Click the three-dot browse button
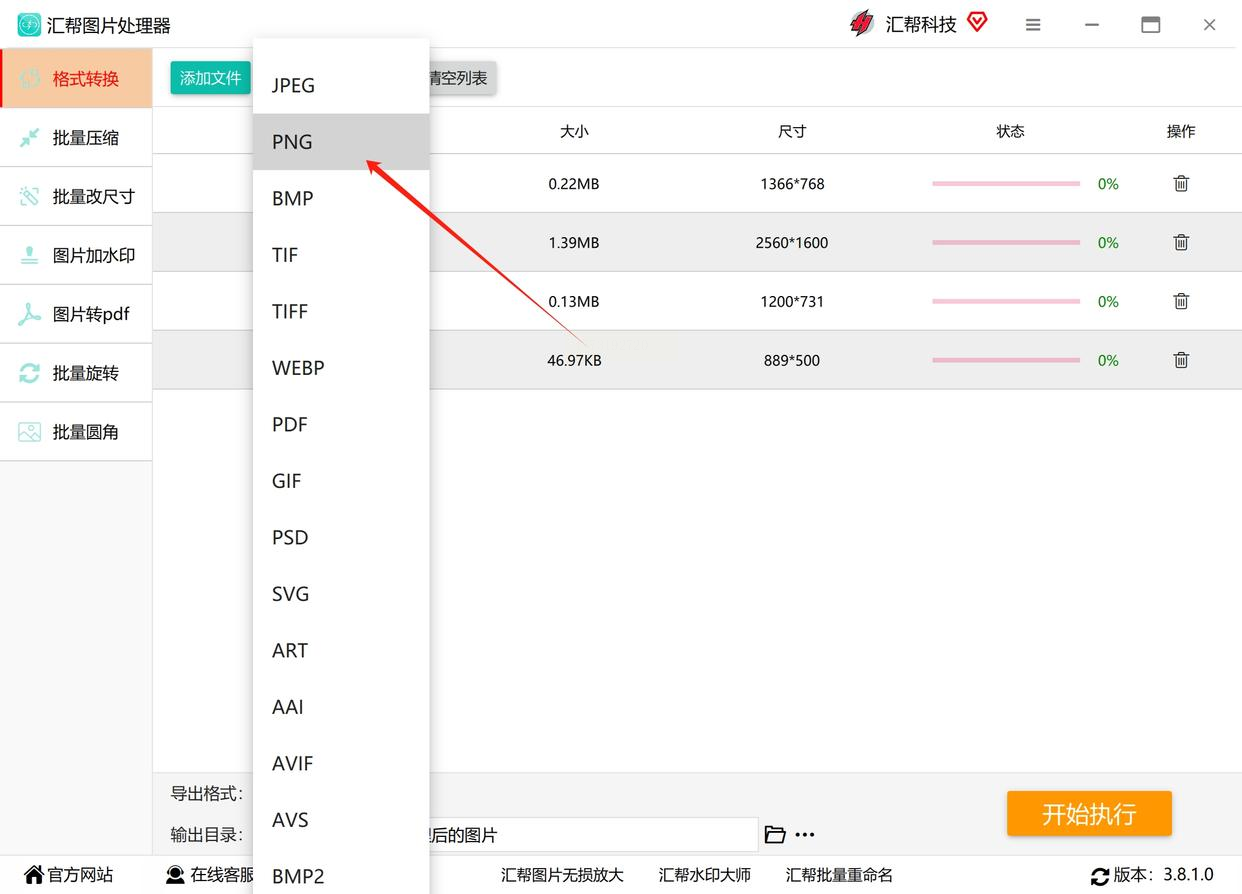 click(x=805, y=835)
